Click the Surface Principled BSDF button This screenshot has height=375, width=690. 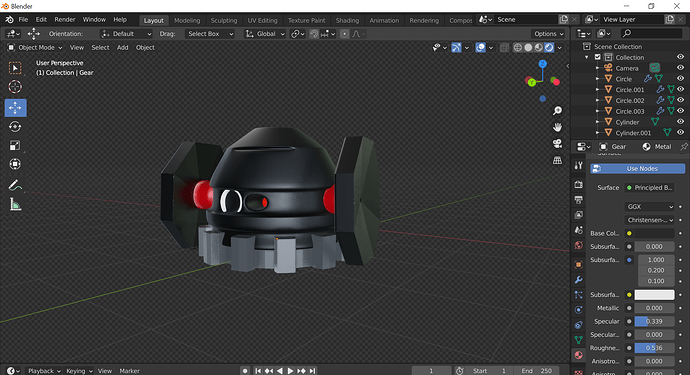click(x=650, y=188)
